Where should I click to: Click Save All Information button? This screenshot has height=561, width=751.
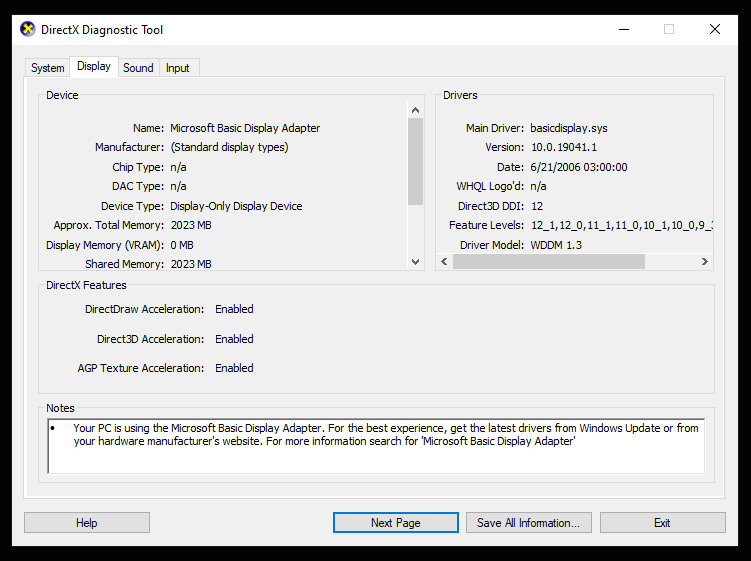[x=528, y=523]
